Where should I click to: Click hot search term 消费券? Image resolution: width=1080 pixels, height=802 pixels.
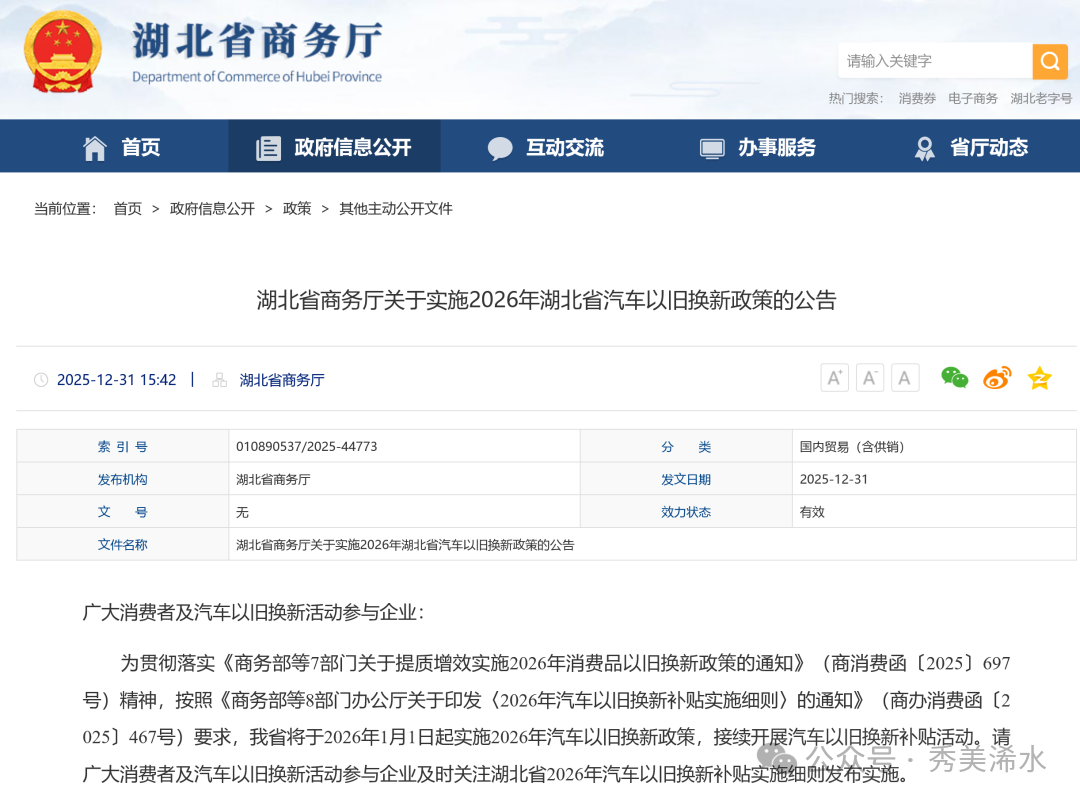tap(917, 99)
